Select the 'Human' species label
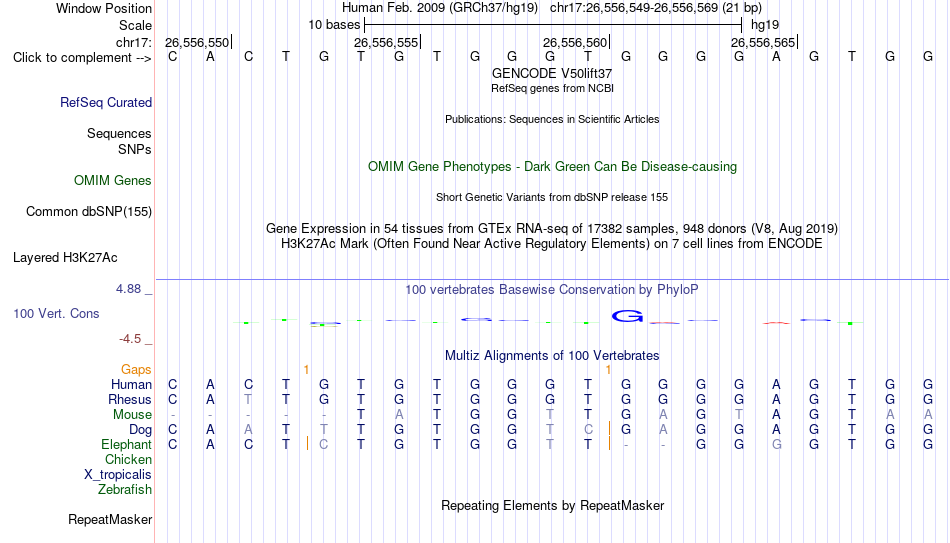The height and width of the screenshot is (543, 950). tap(131, 384)
